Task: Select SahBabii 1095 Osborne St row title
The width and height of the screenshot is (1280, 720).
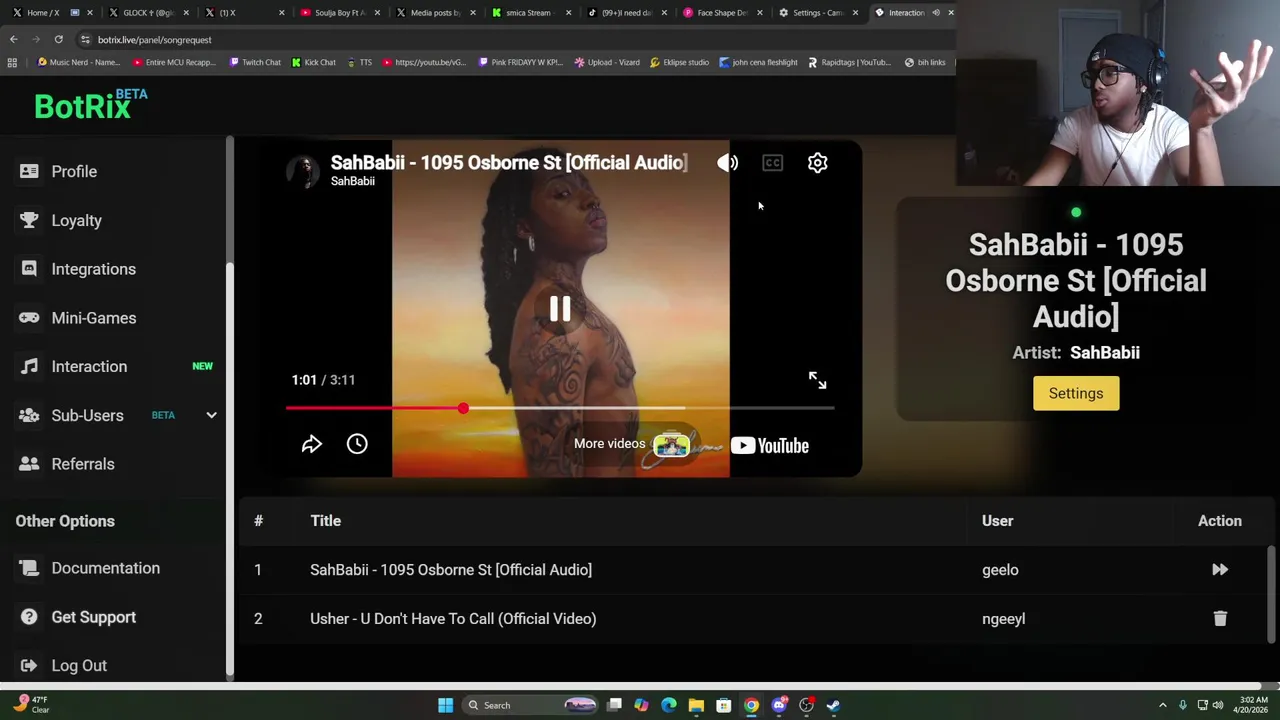Action: click(x=451, y=570)
